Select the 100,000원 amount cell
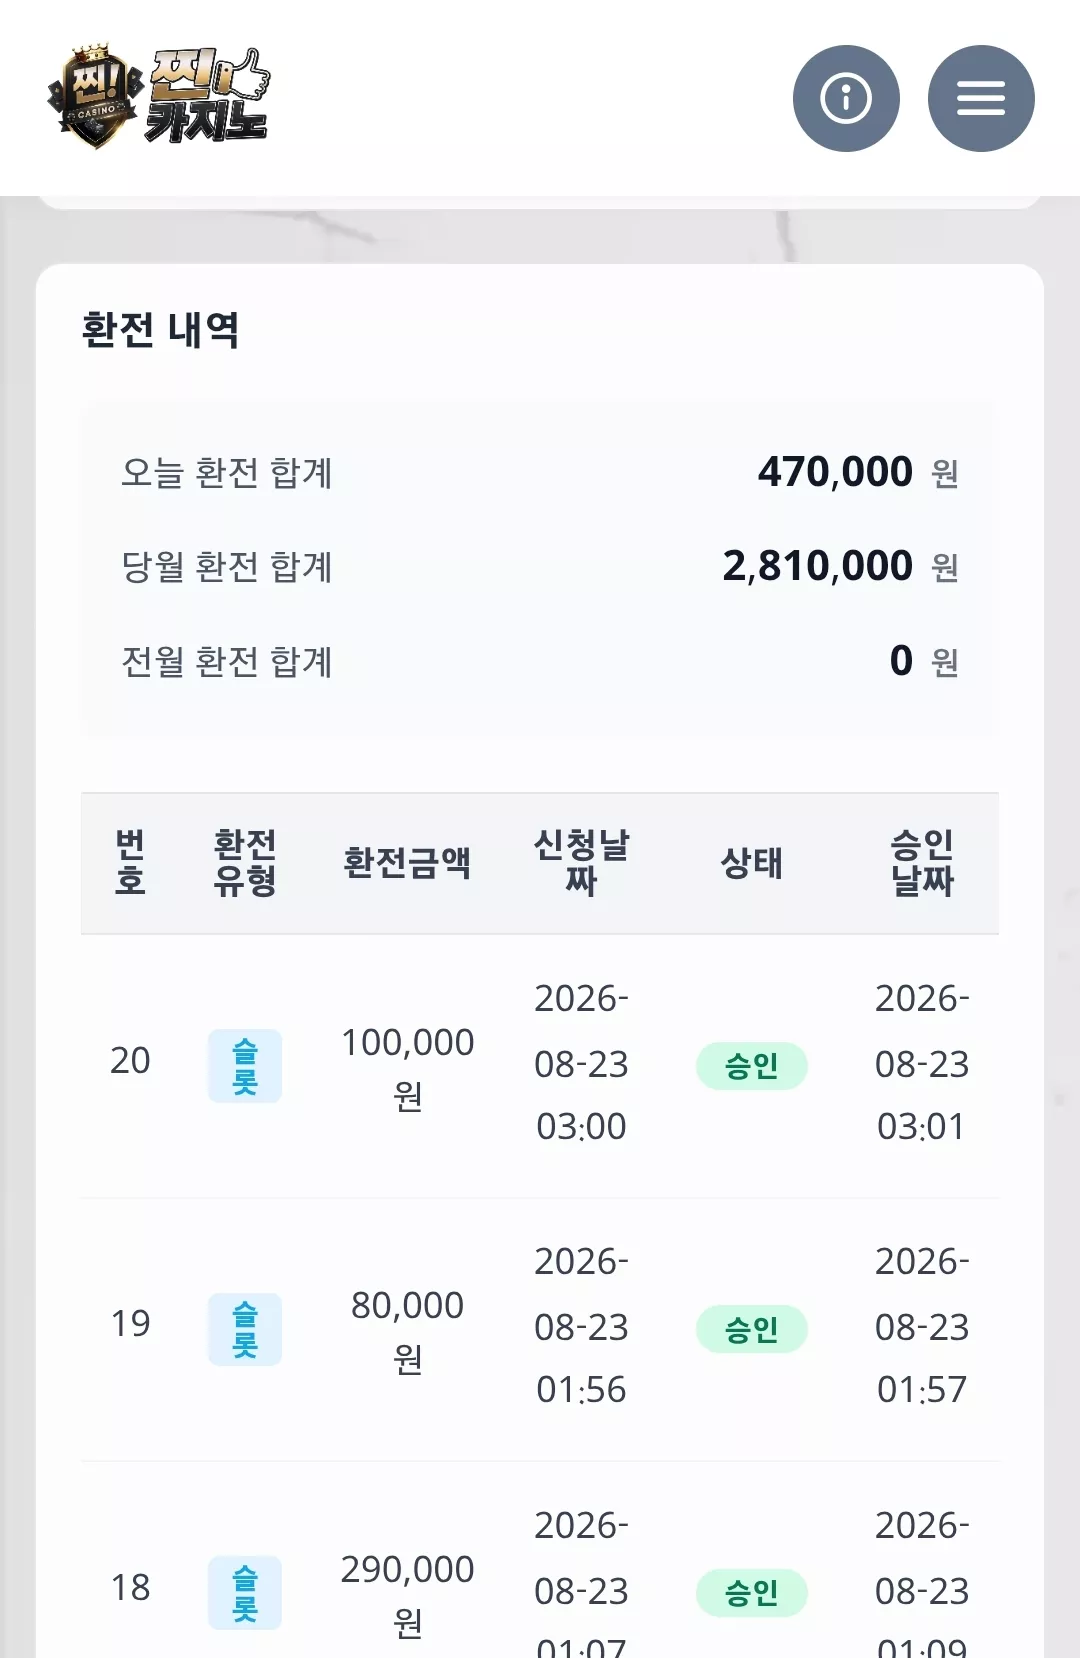 407,1068
